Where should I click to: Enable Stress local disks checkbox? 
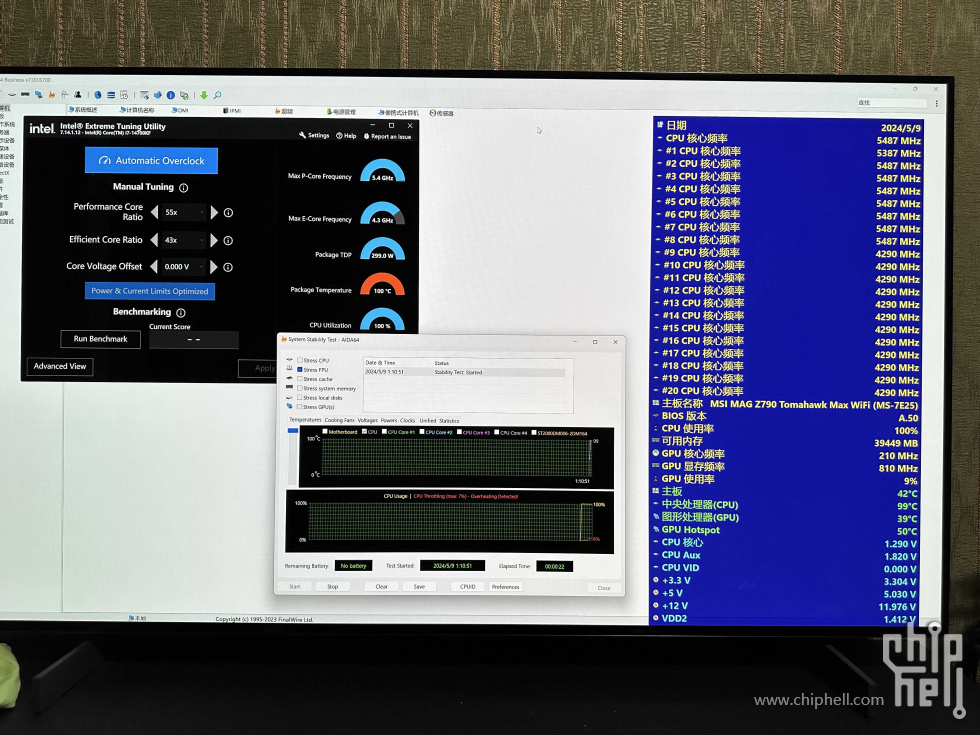[300, 398]
